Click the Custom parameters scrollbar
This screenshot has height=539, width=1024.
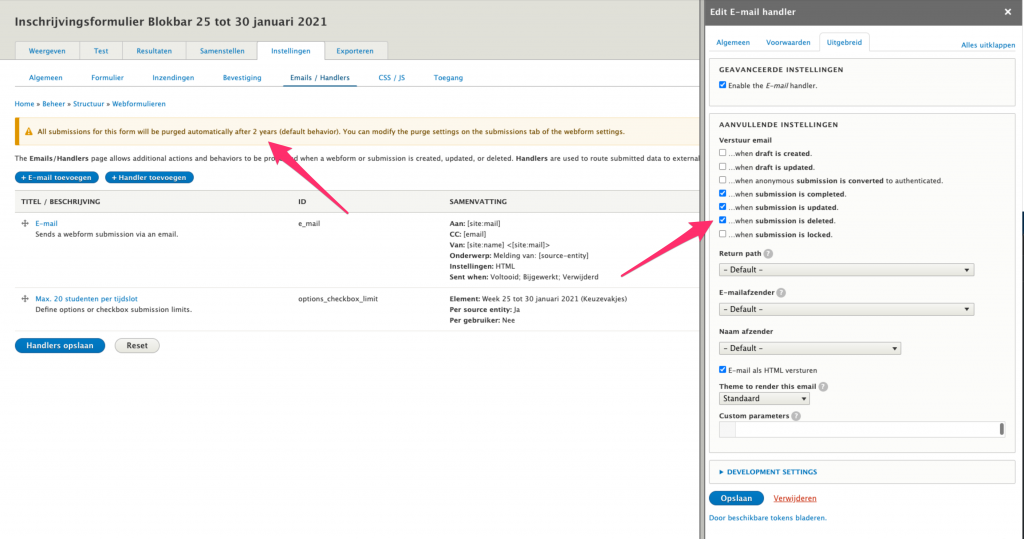coord(1001,429)
